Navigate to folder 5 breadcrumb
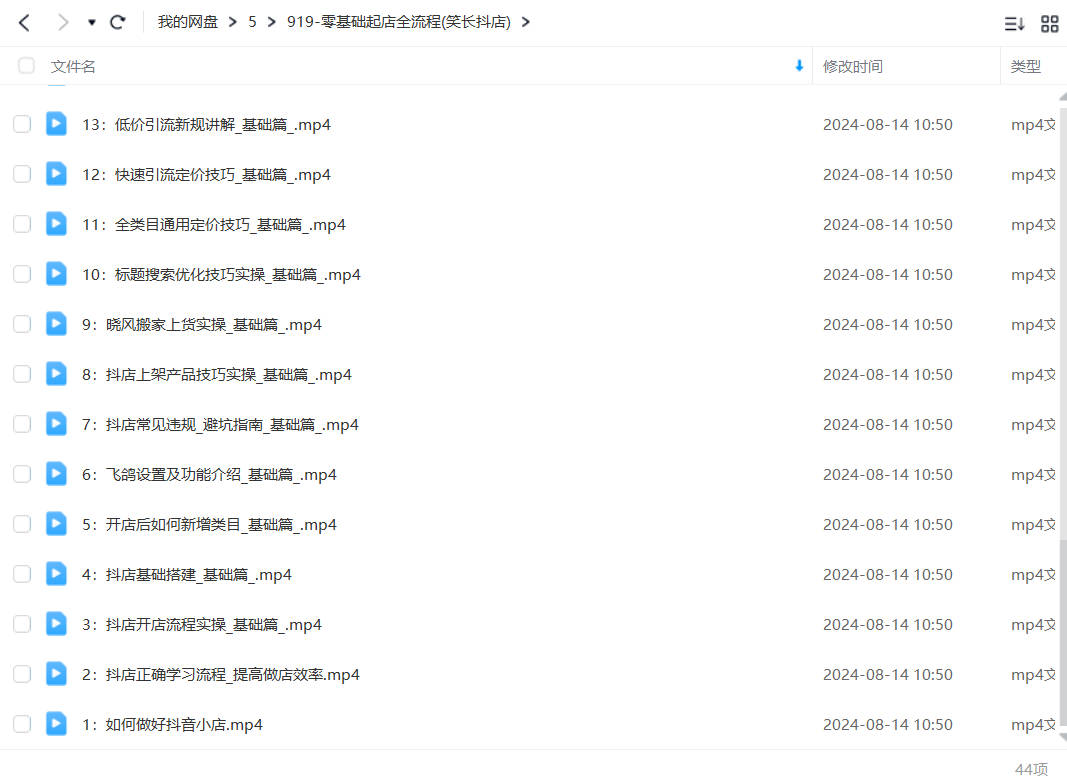 (252, 22)
